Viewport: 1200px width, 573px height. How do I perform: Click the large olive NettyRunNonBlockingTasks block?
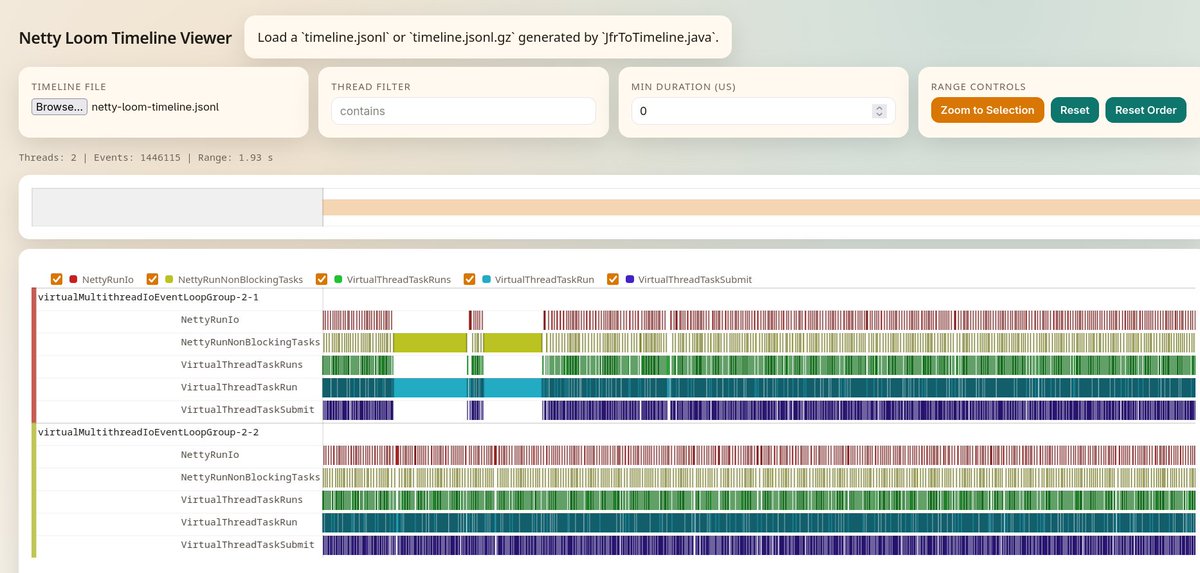tap(430, 342)
